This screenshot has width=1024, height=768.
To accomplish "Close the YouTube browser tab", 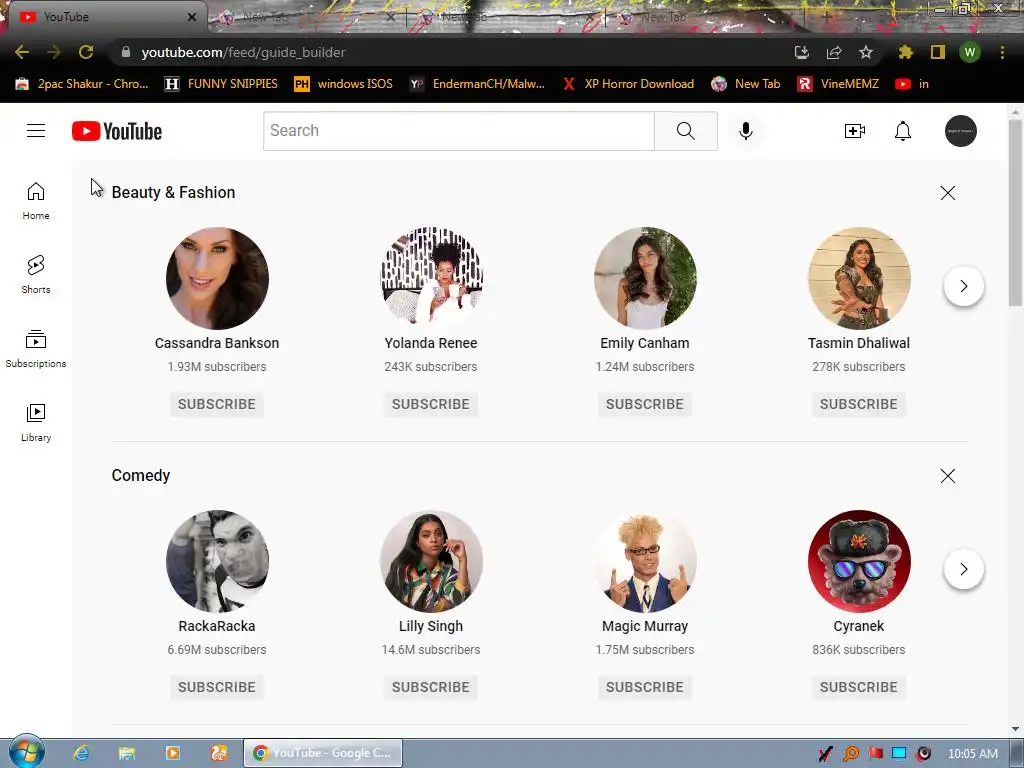I will point(192,17).
